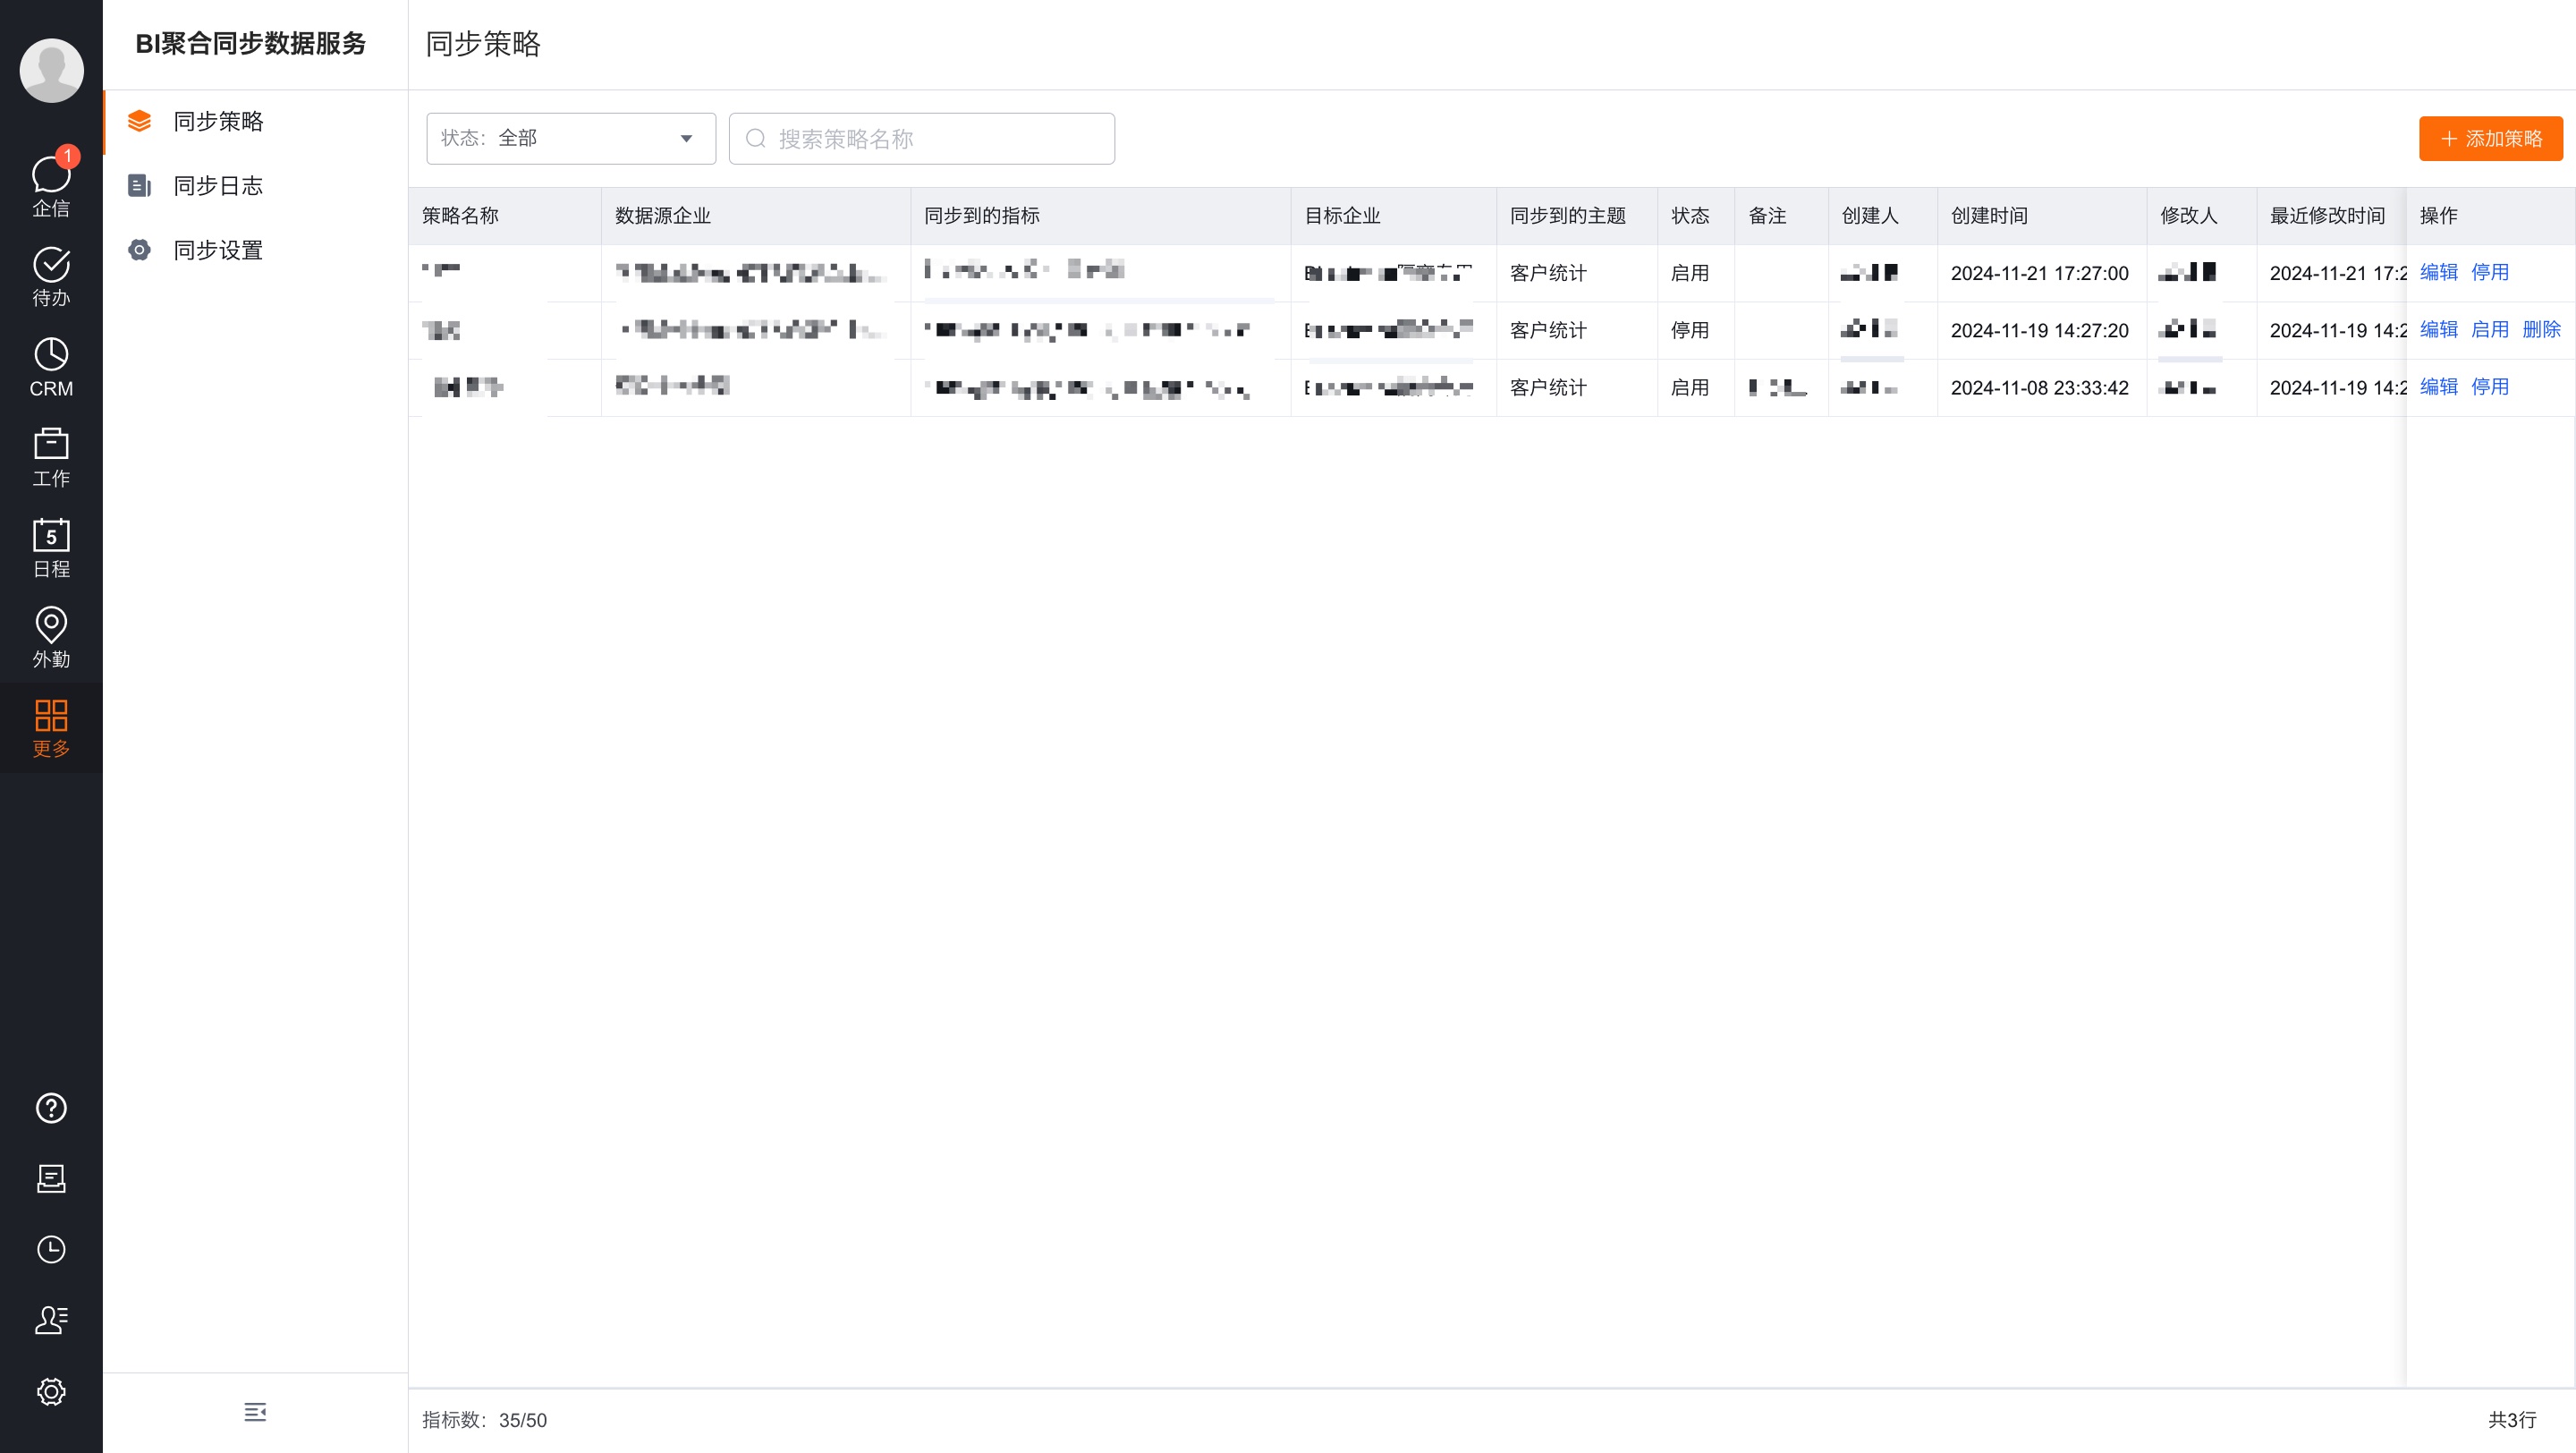Go to 同步日志 menu item
The image size is (2576, 1453).
(x=218, y=186)
